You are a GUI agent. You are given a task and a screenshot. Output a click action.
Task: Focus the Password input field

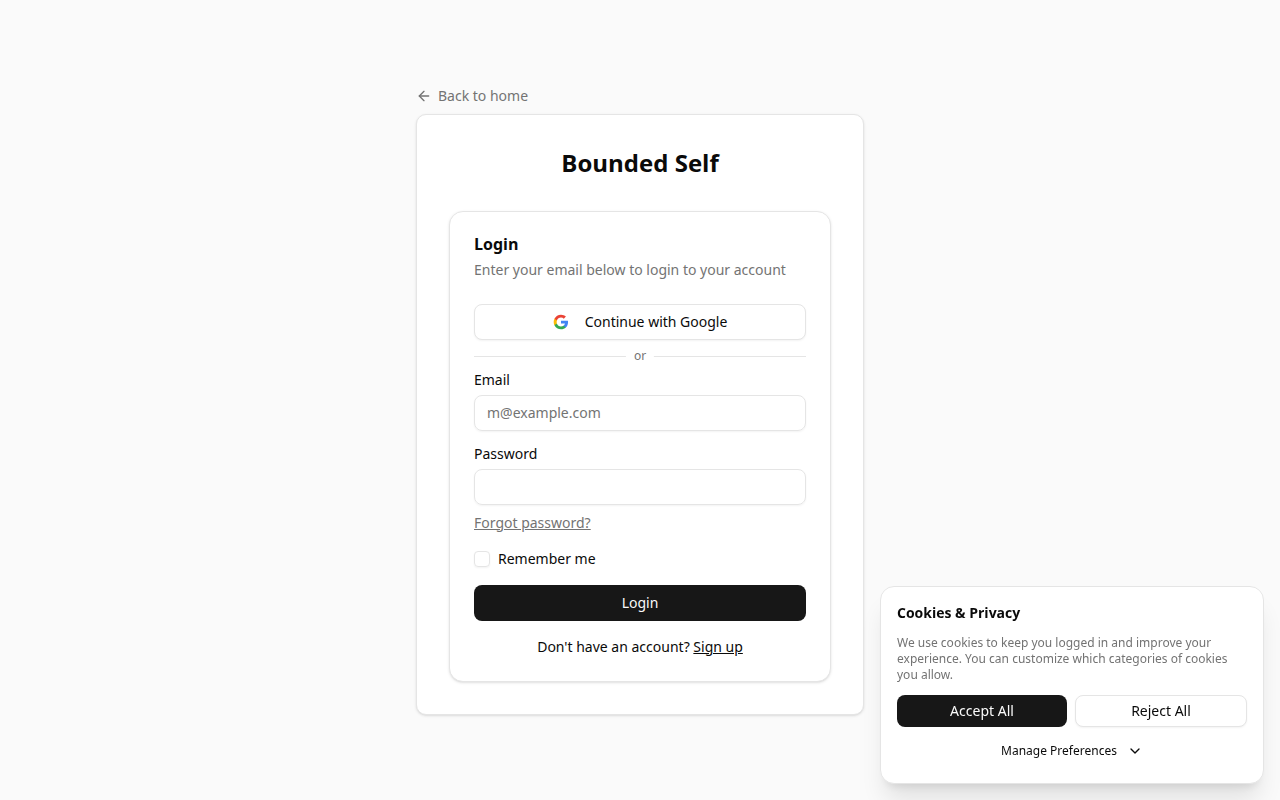639,487
